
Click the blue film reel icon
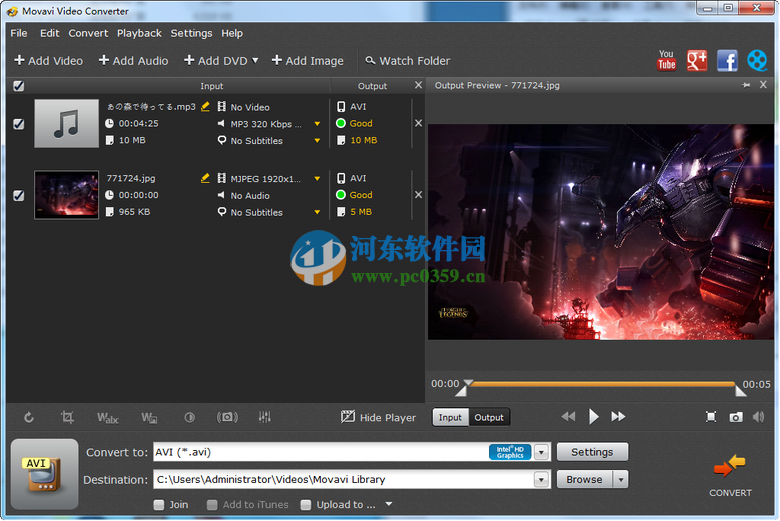coord(757,61)
